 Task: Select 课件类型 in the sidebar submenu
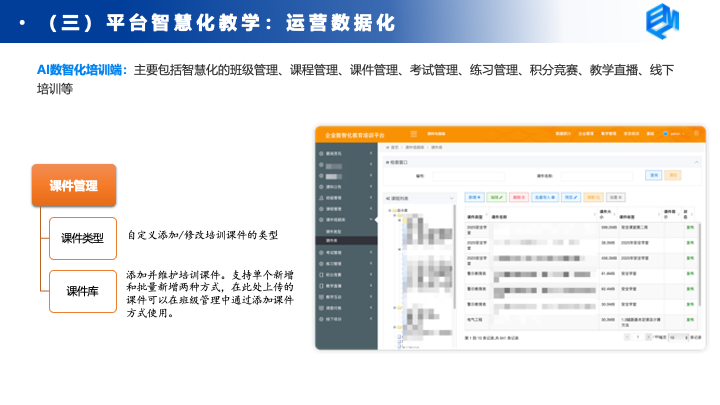(x=333, y=230)
